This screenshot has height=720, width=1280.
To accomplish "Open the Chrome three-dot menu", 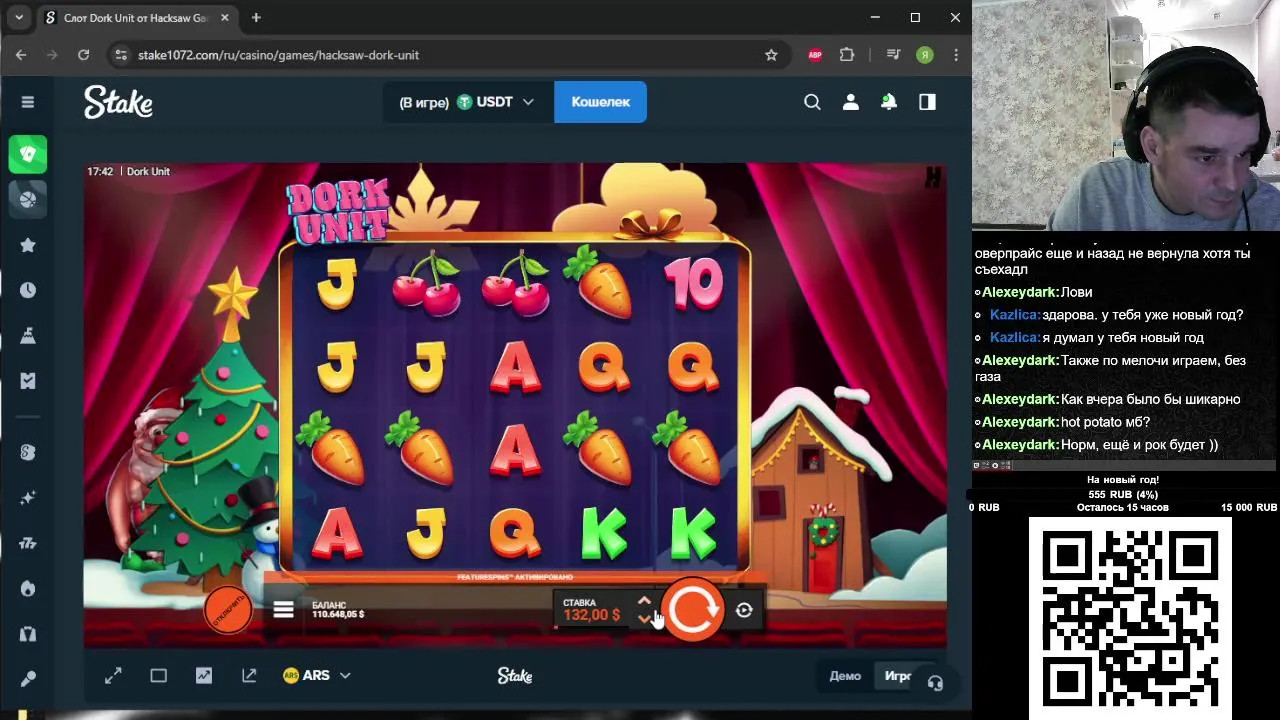I will coord(956,55).
